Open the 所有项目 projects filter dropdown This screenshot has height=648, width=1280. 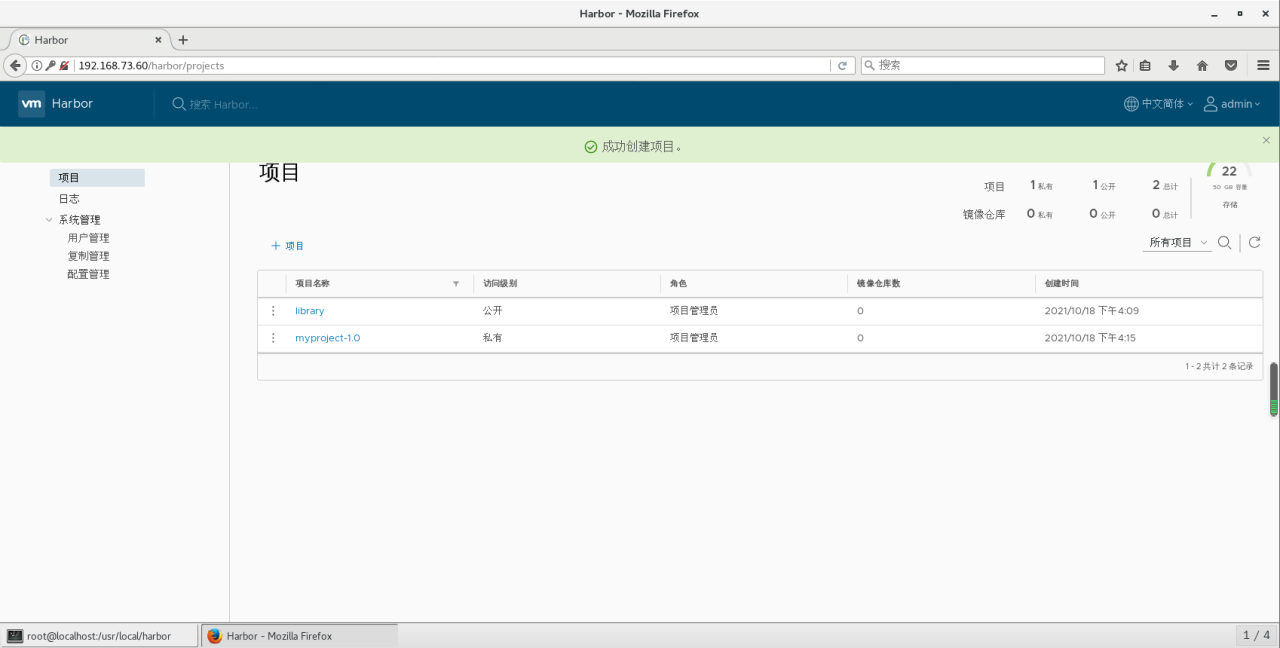click(1176, 242)
